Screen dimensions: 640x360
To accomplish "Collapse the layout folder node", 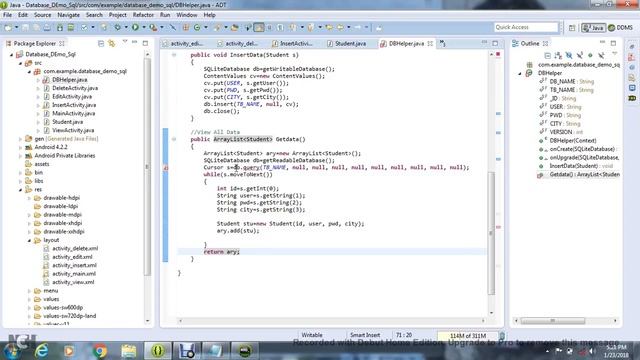I will click(29, 240).
